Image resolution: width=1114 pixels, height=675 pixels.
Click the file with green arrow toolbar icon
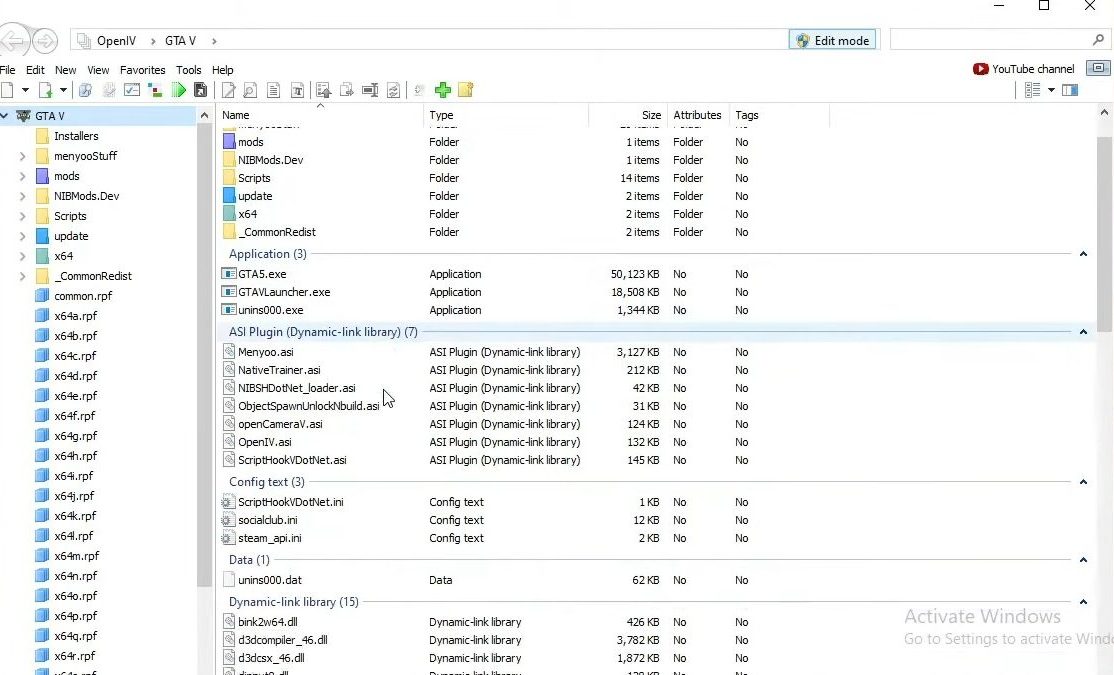[x=45, y=90]
